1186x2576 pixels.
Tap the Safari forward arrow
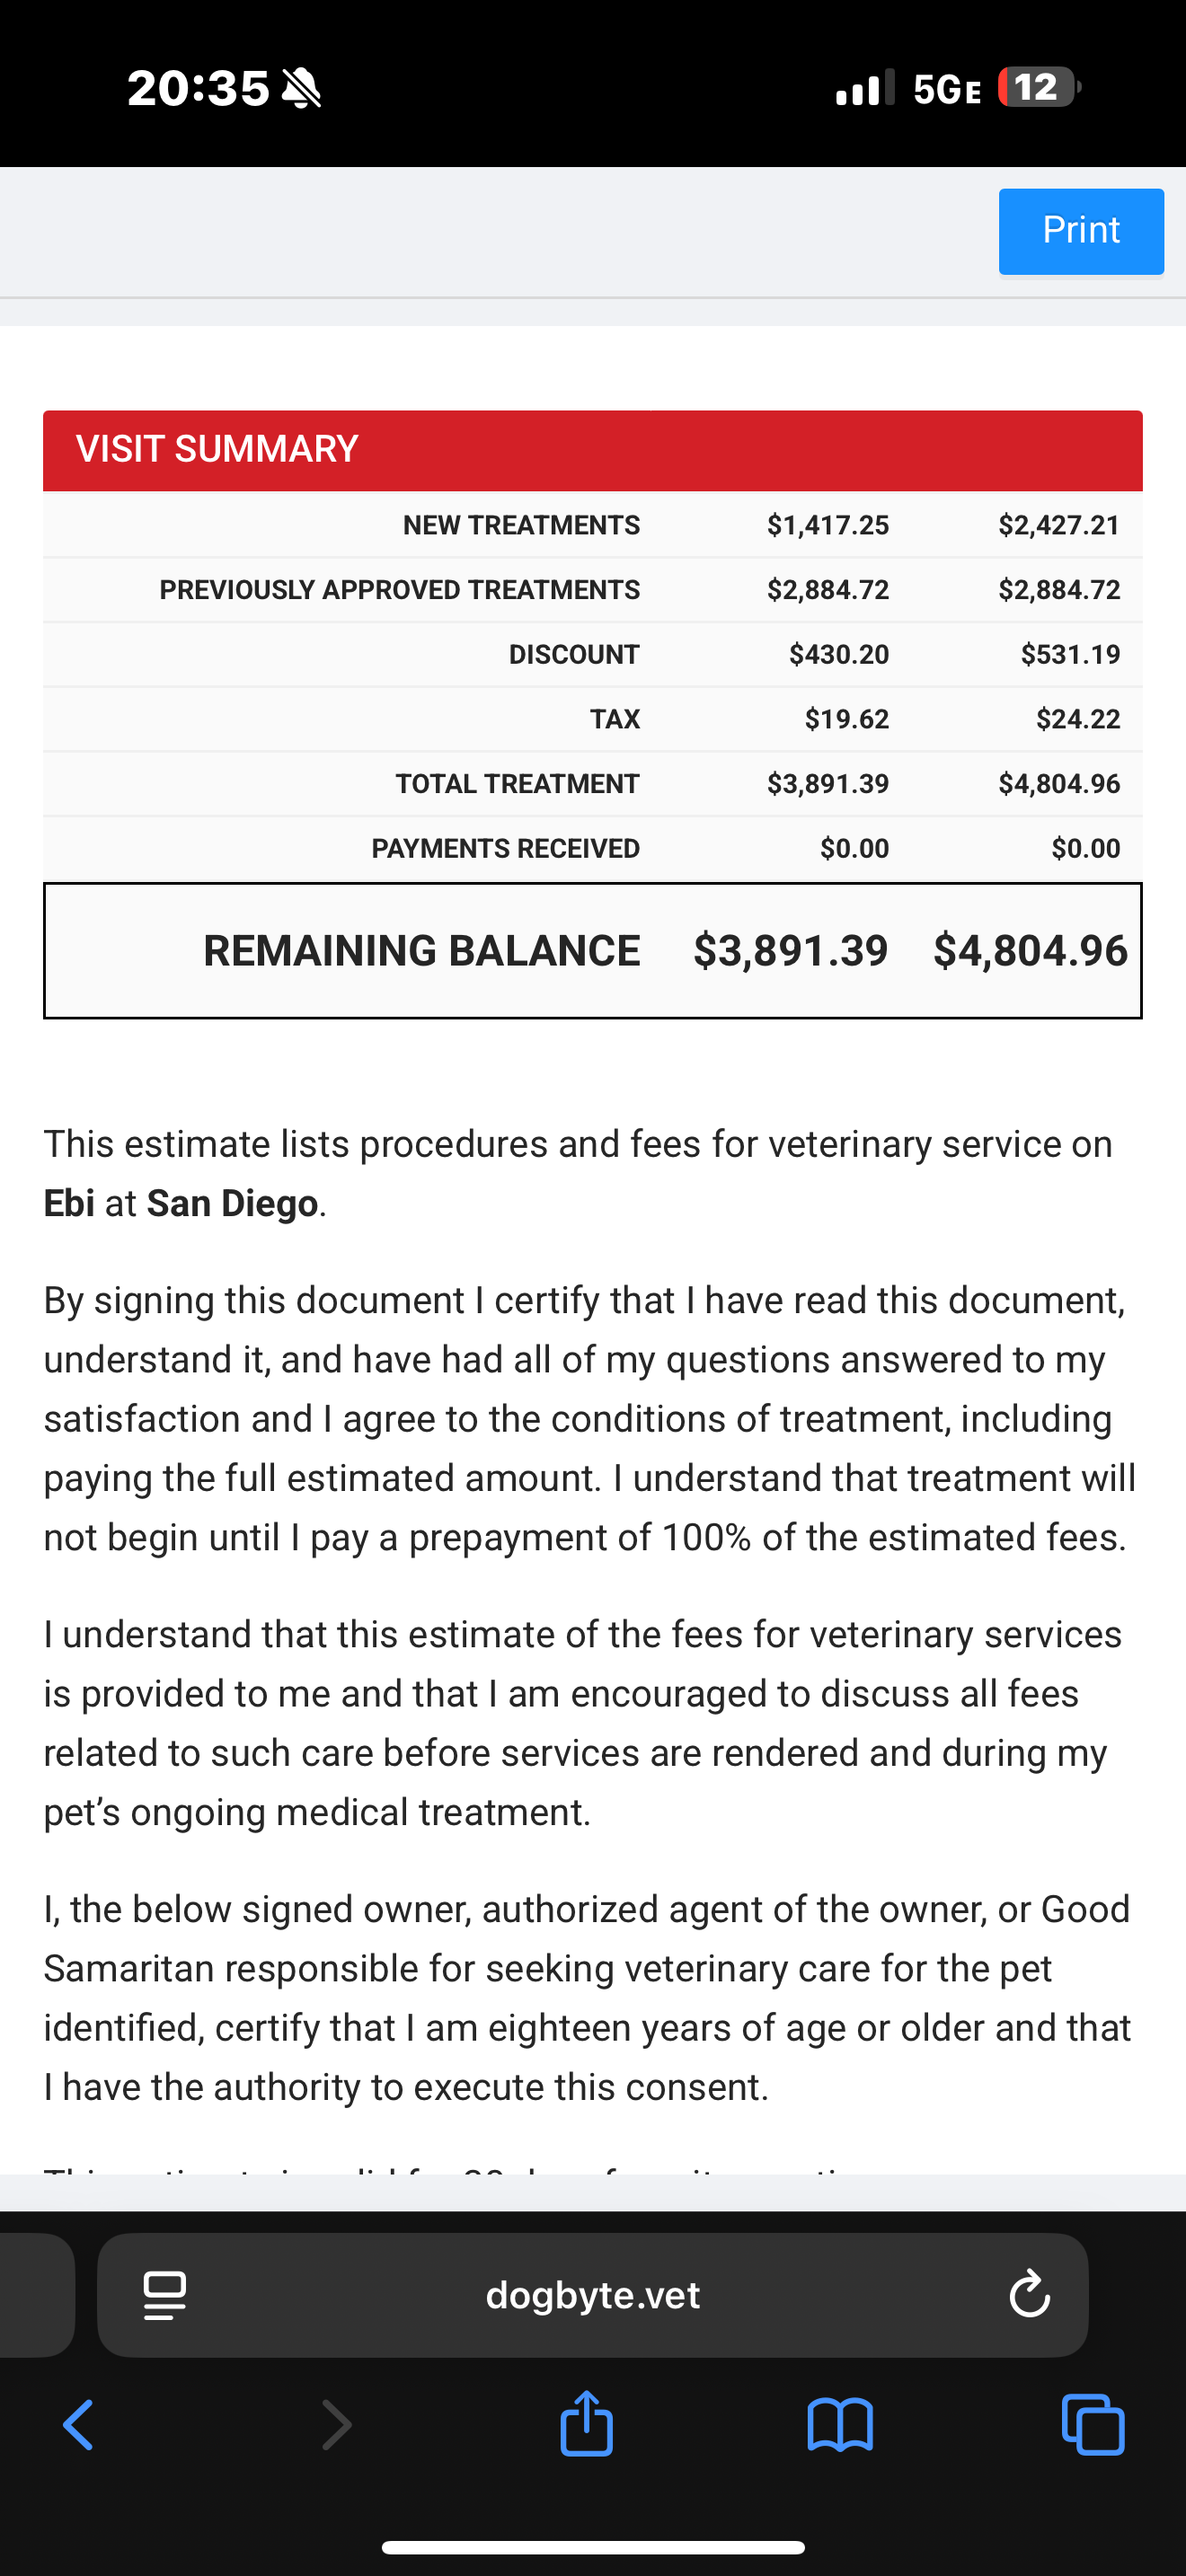336,2425
